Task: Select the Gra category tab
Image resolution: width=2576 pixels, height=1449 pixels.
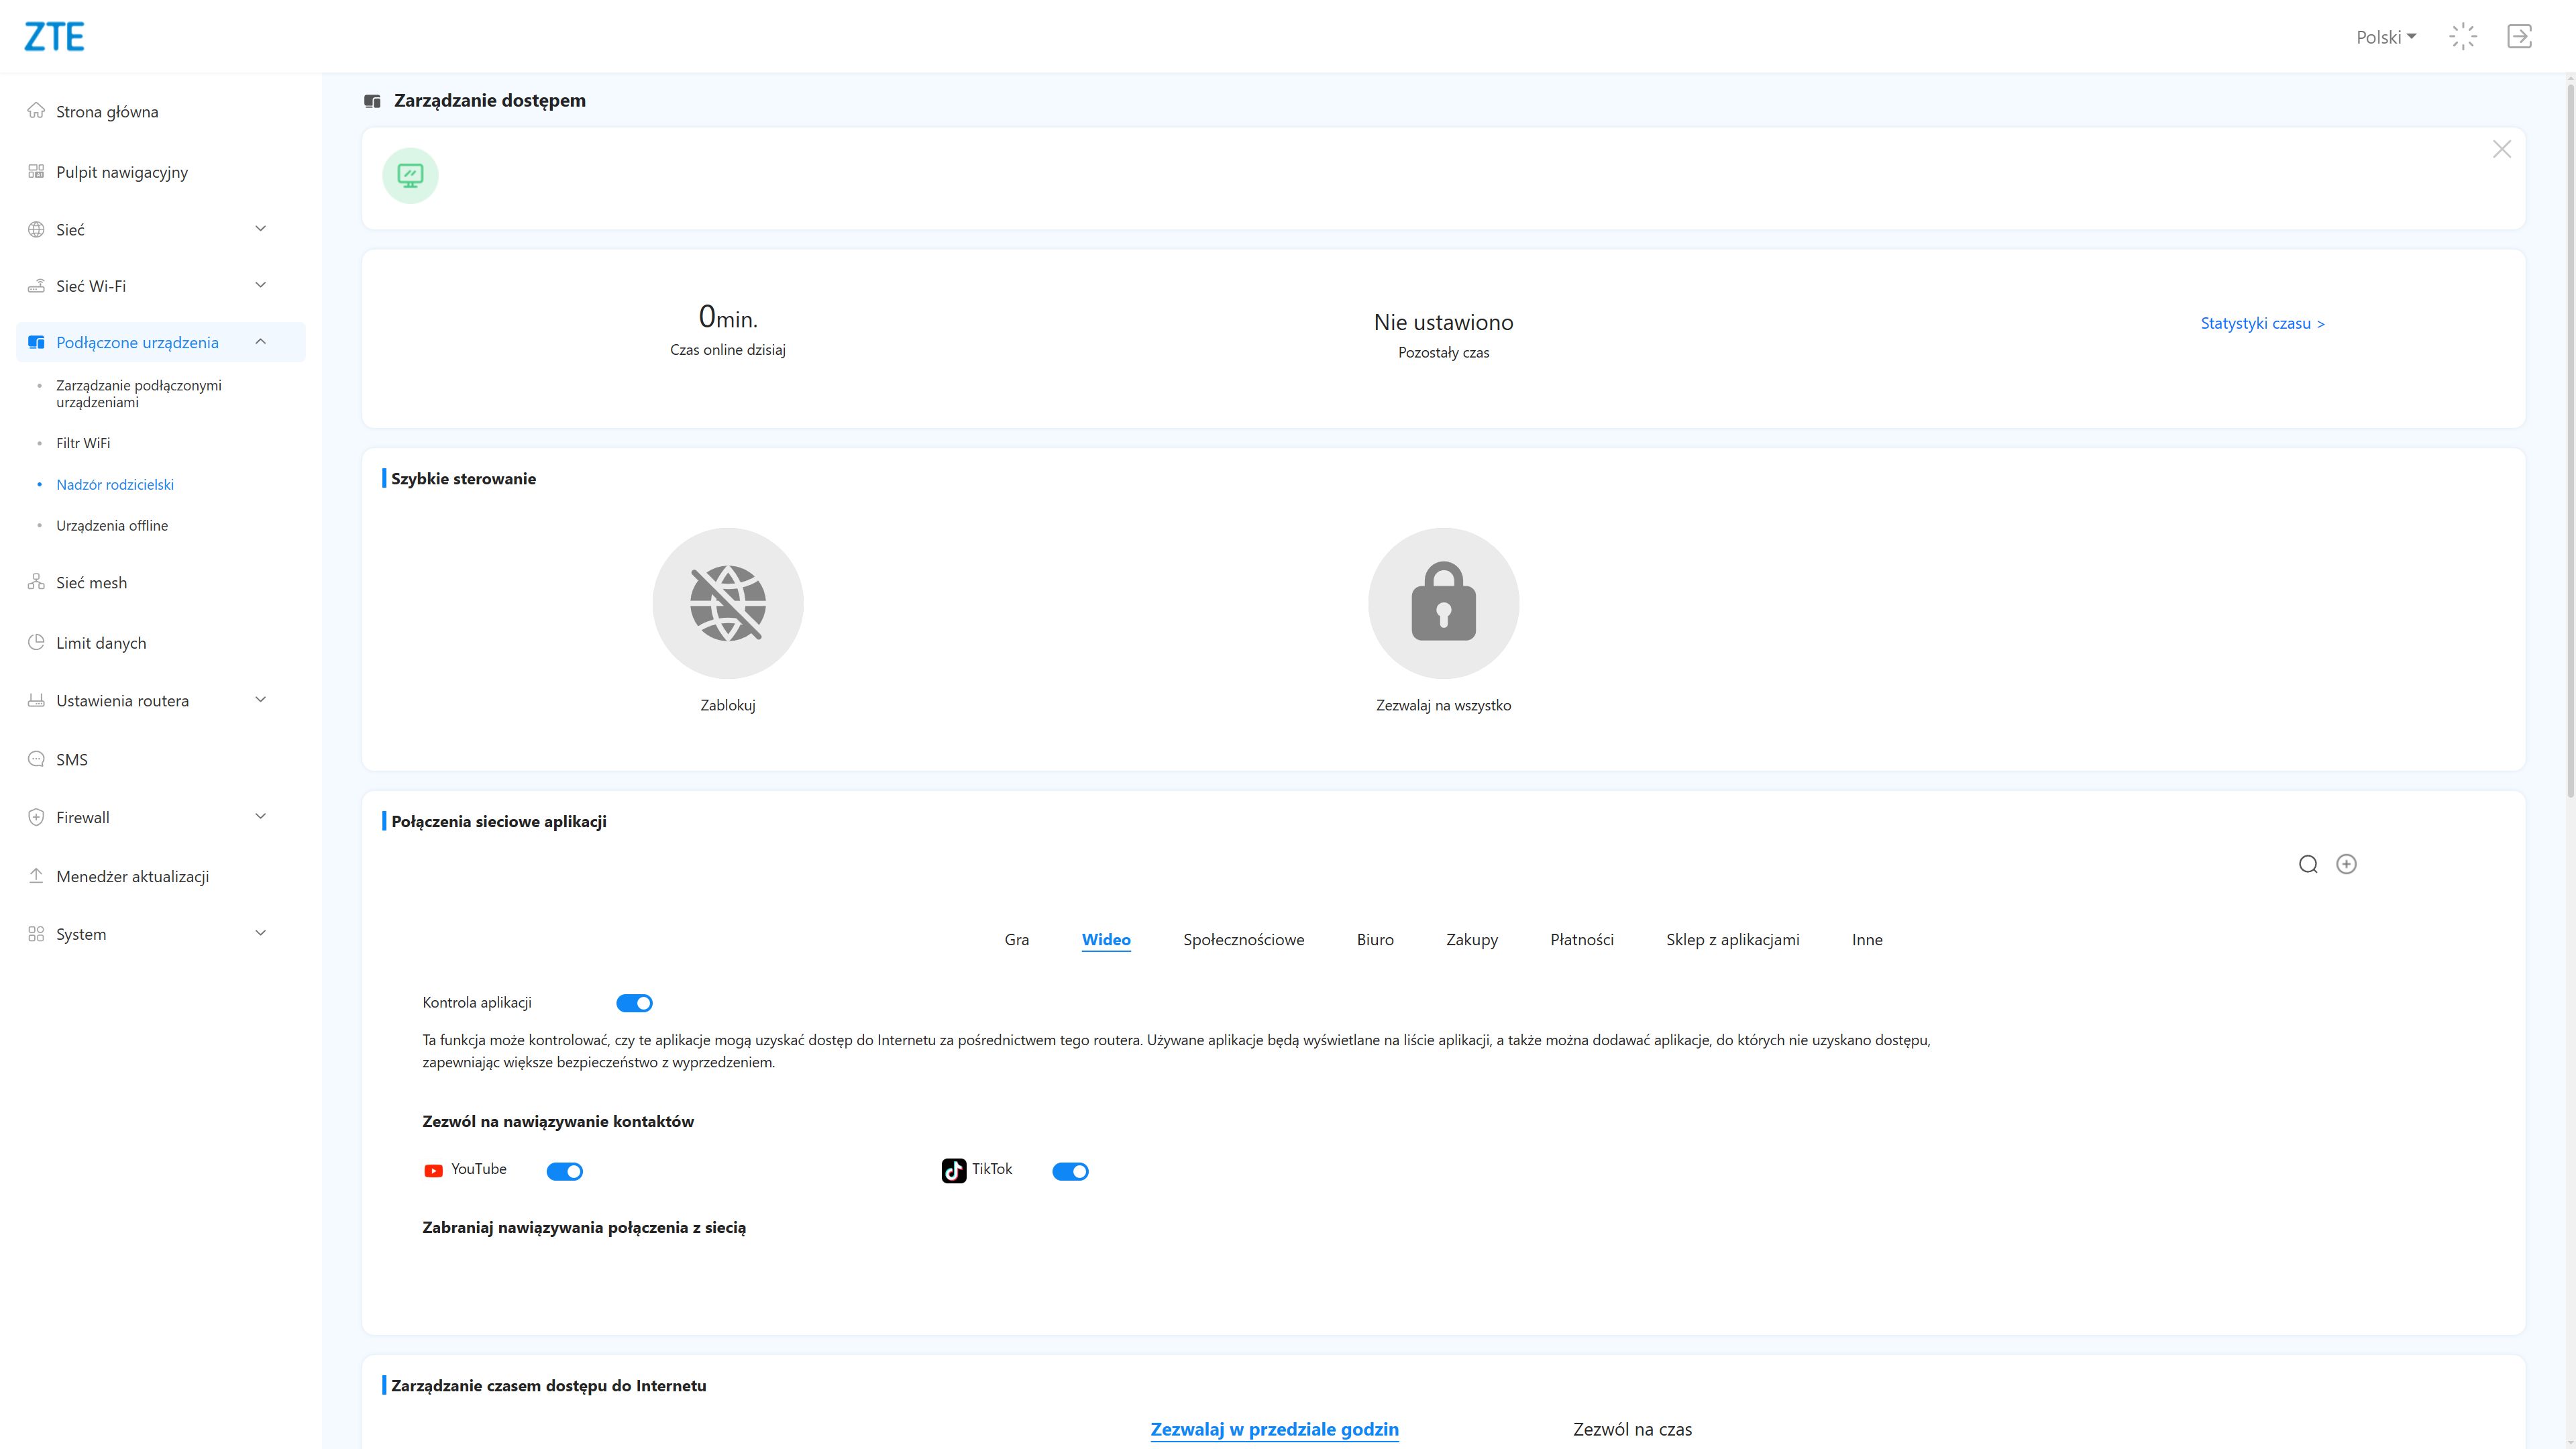Action: [1016, 939]
